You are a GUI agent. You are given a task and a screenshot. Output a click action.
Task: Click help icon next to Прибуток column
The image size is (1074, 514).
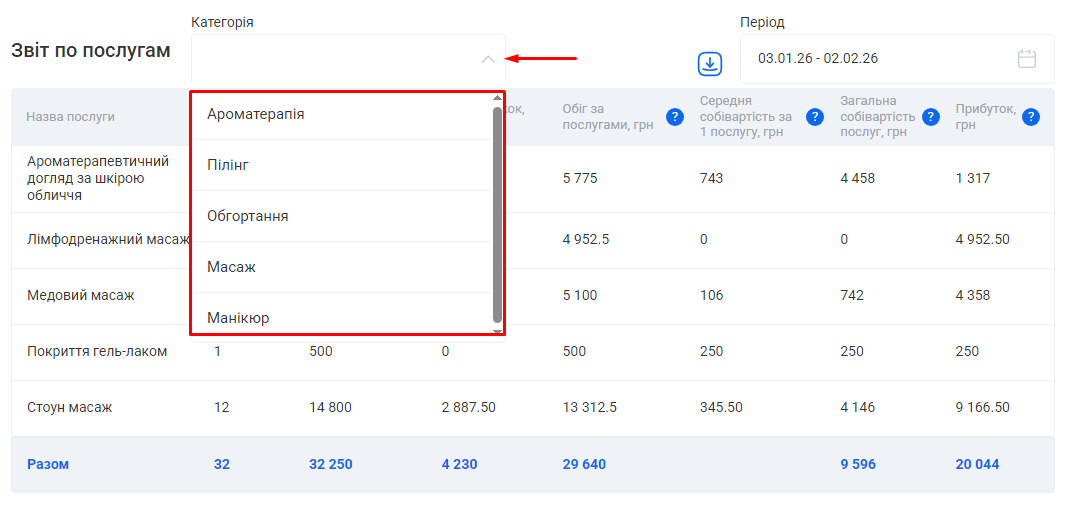(1031, 117)
